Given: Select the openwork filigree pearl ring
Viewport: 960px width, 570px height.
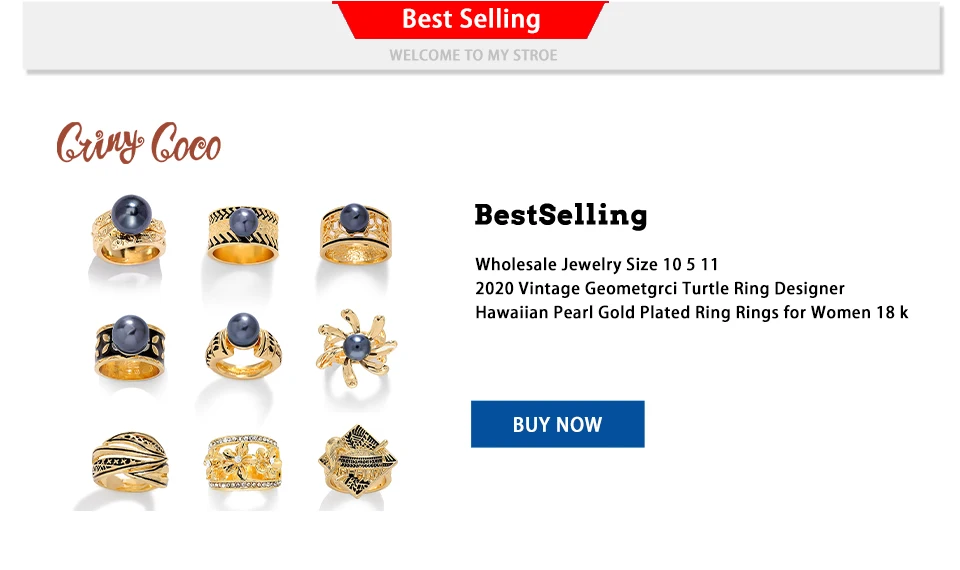Looking at the screenshot, I should point(356,233).
